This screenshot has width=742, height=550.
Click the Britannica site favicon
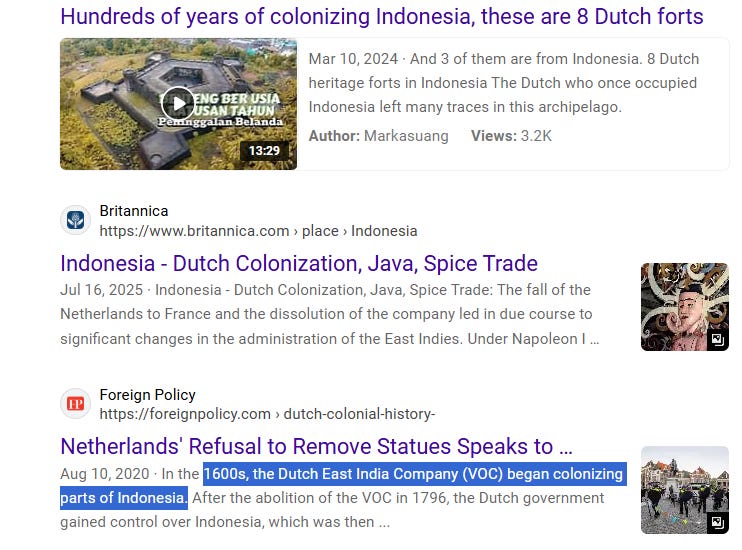[x=75, y=220]
